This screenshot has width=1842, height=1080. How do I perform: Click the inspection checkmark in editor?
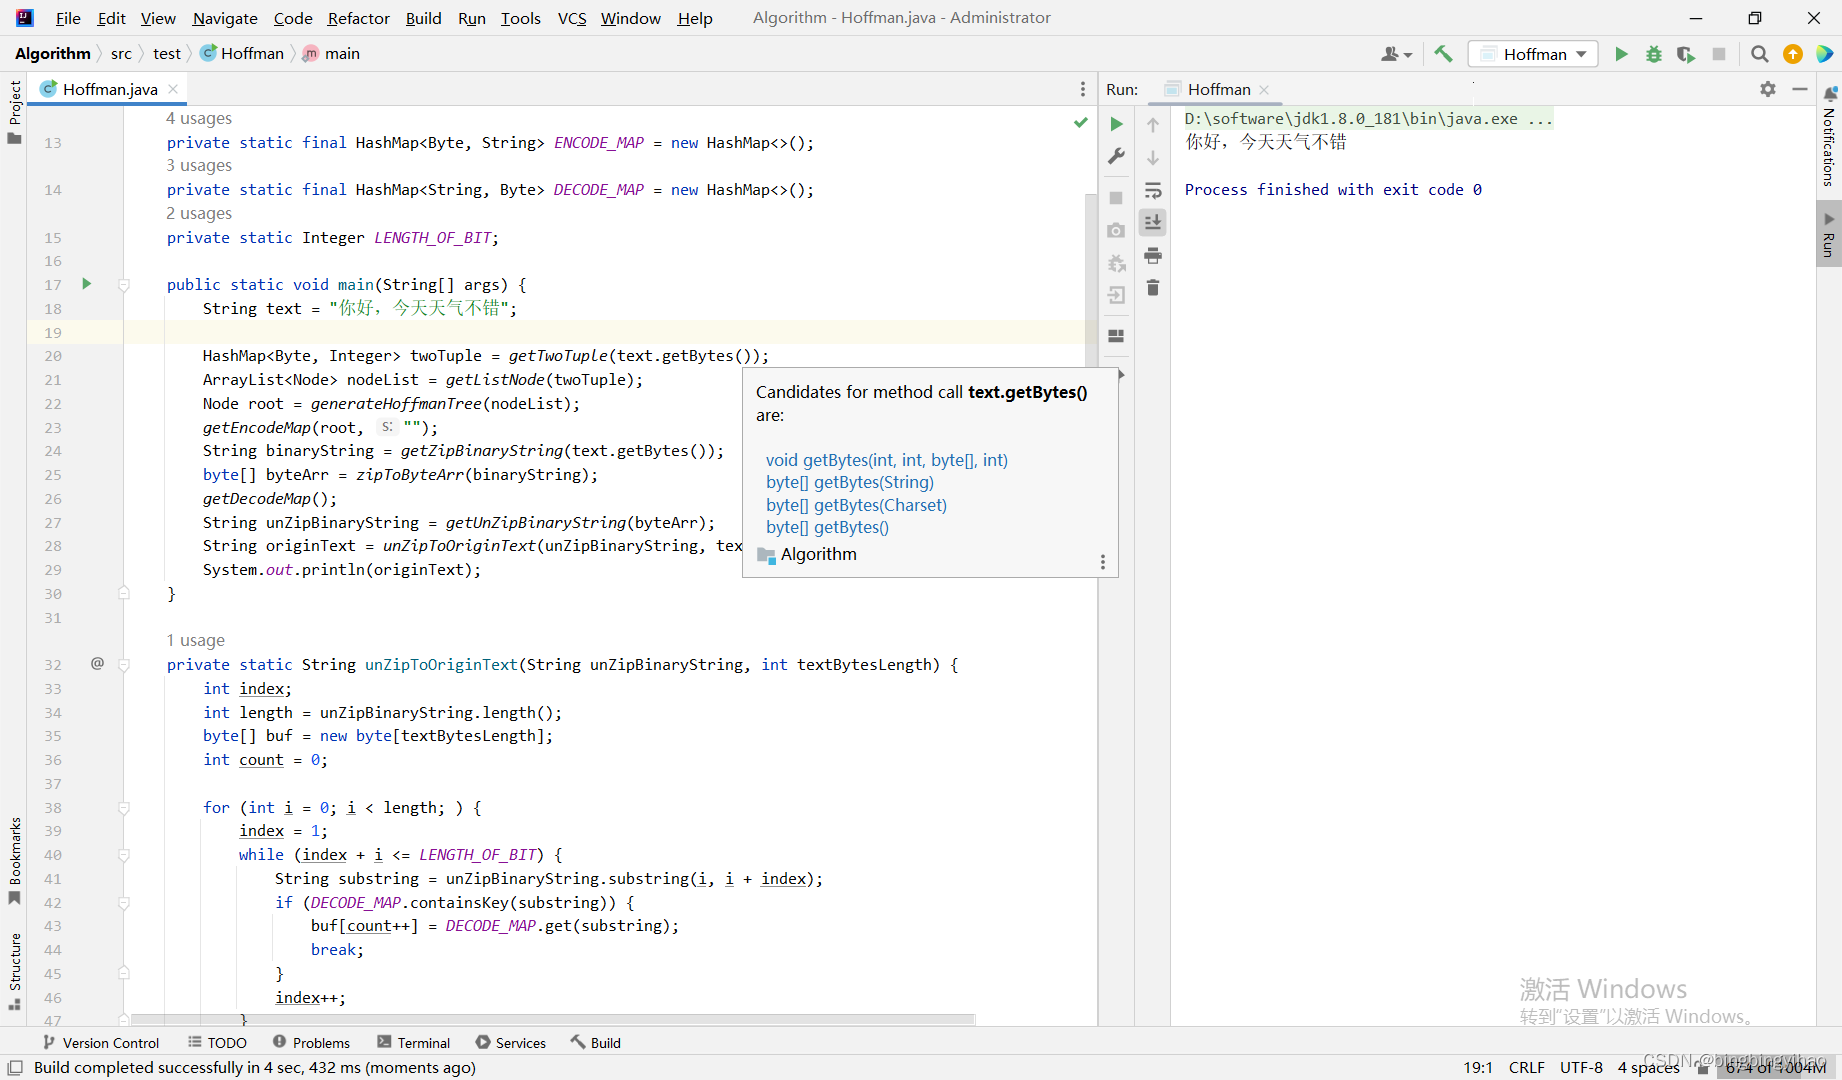[1081, 122]
